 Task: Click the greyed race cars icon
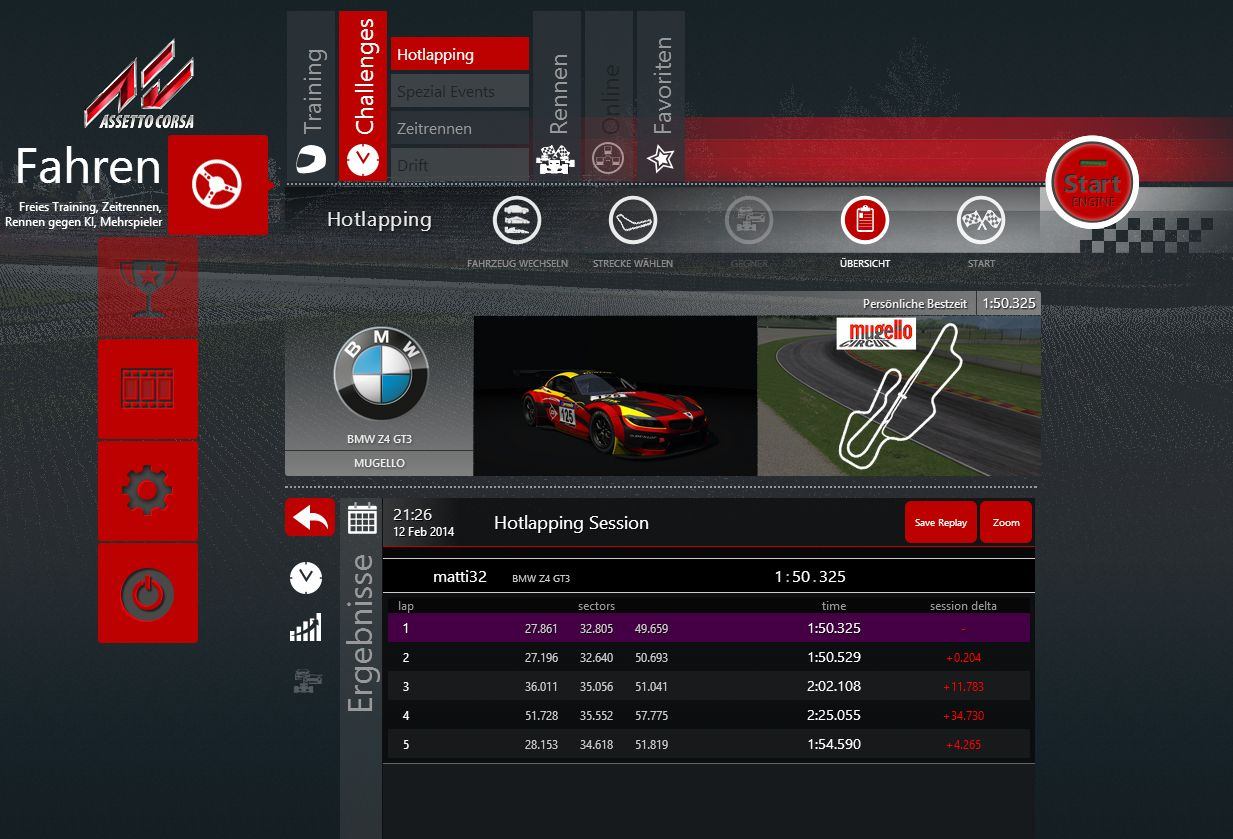[x=306, y=681]
